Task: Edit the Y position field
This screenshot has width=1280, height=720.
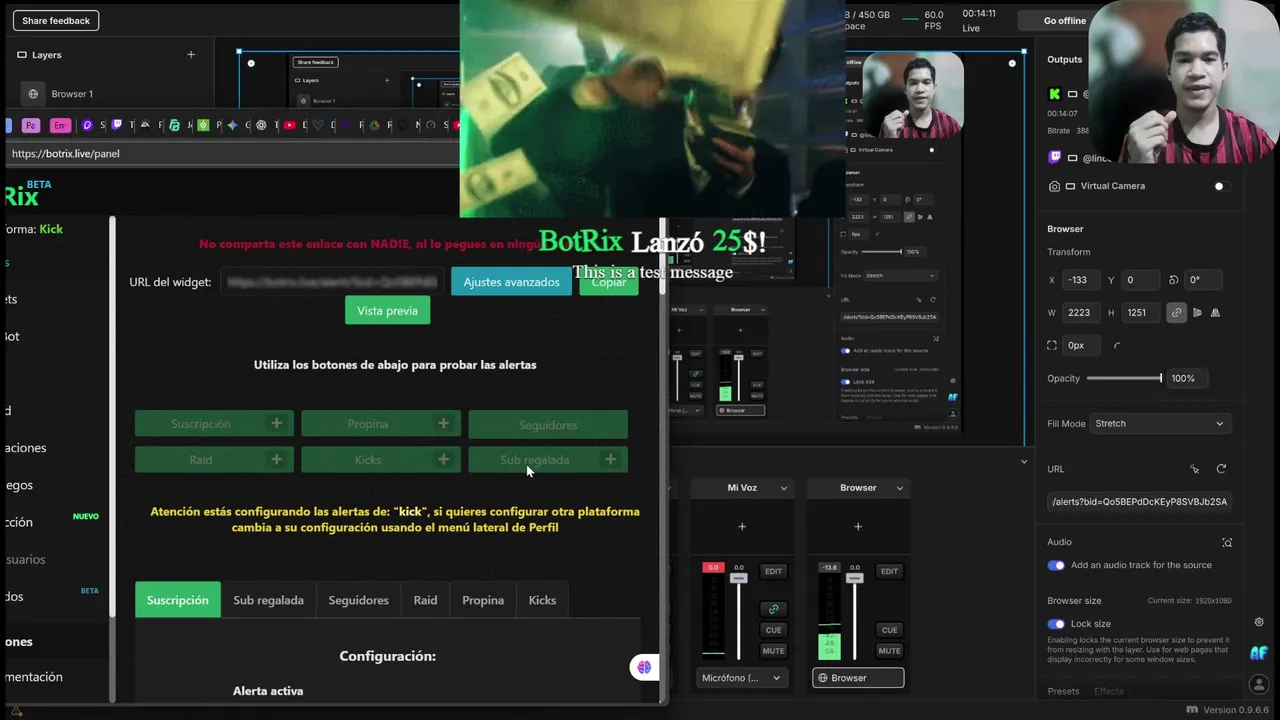Action: click(1140, 280)
